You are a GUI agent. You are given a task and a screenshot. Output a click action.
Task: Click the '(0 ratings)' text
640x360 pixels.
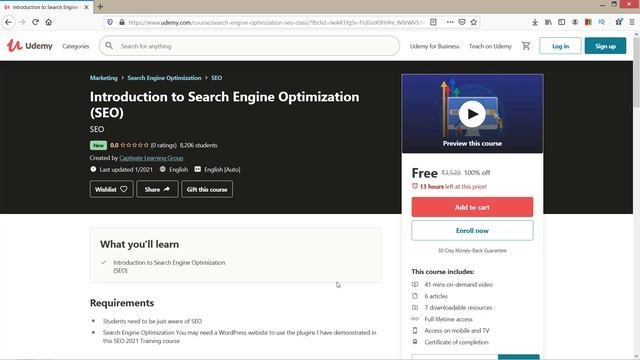(x=163, y=145)
